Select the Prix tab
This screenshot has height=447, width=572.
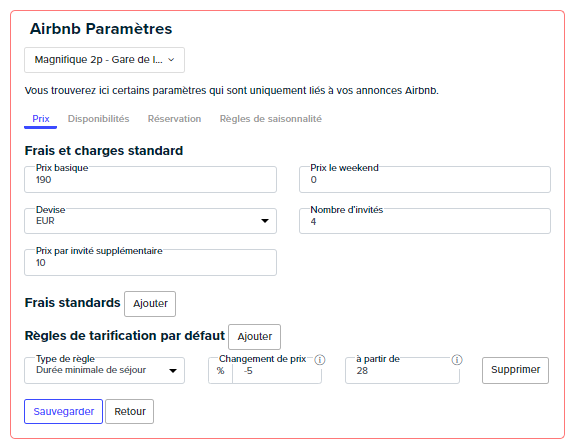point(41,119)
